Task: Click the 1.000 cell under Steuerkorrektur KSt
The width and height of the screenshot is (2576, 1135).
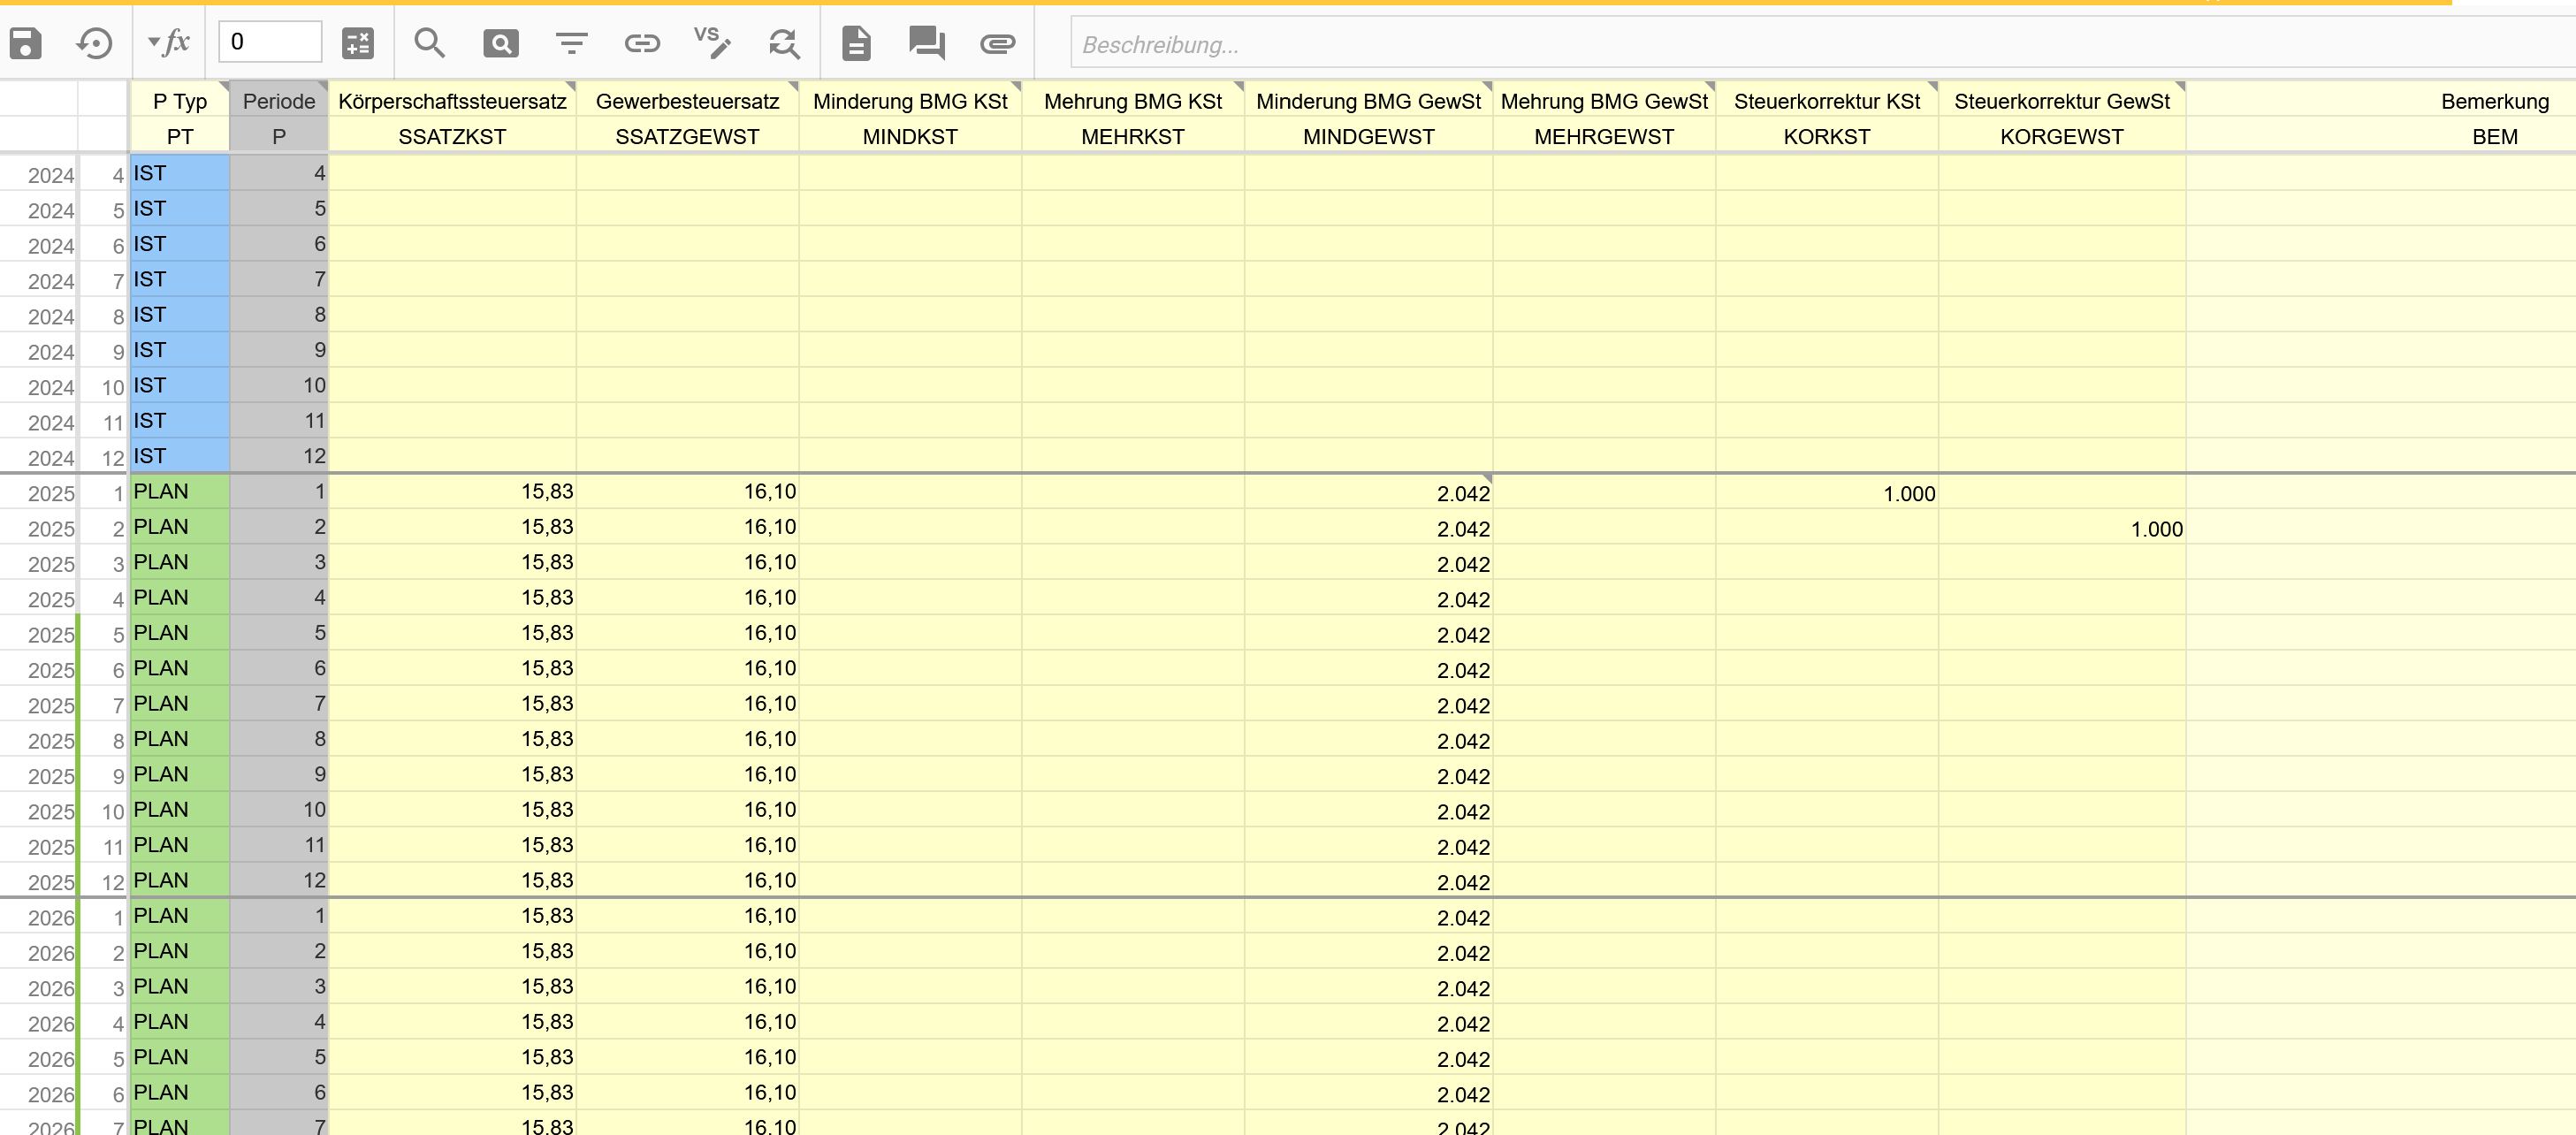Action: point(1826,493)
